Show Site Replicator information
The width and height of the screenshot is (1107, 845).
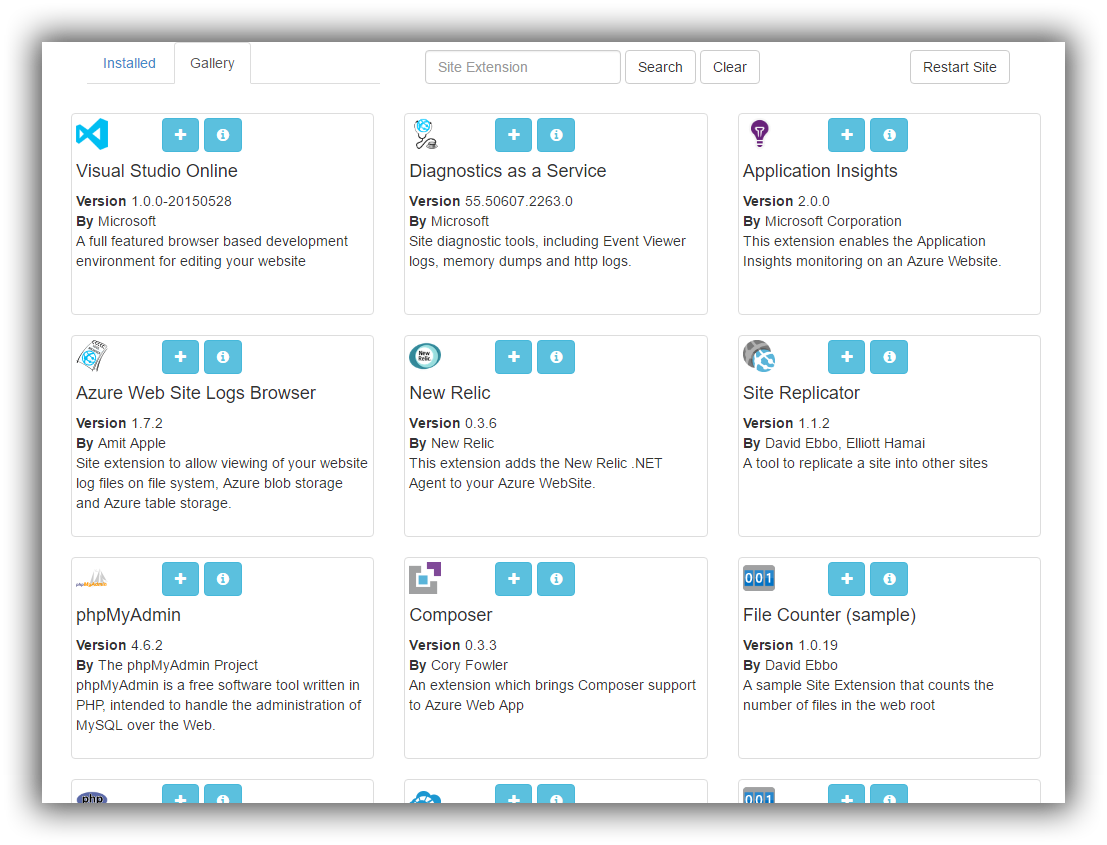point(890,356)
